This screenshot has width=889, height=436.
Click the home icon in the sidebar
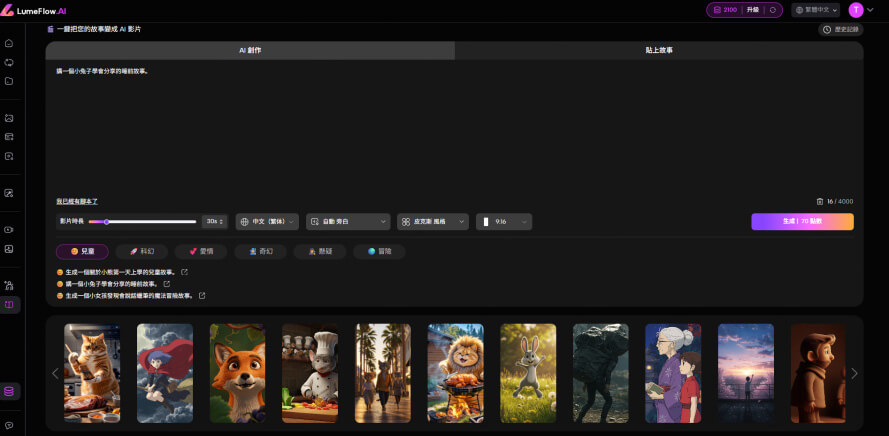pos(9,43)
